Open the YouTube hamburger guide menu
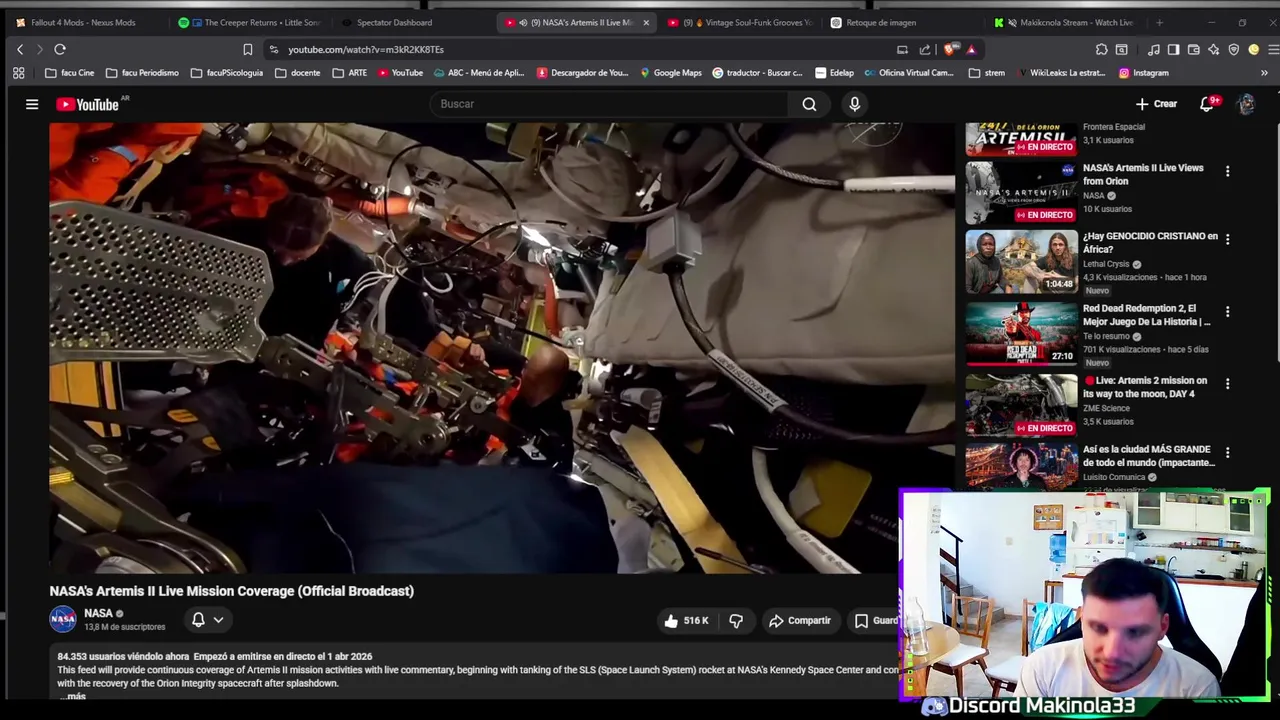Image resolution: width=1280 pixels, height=720 pixels. (32, 104)
